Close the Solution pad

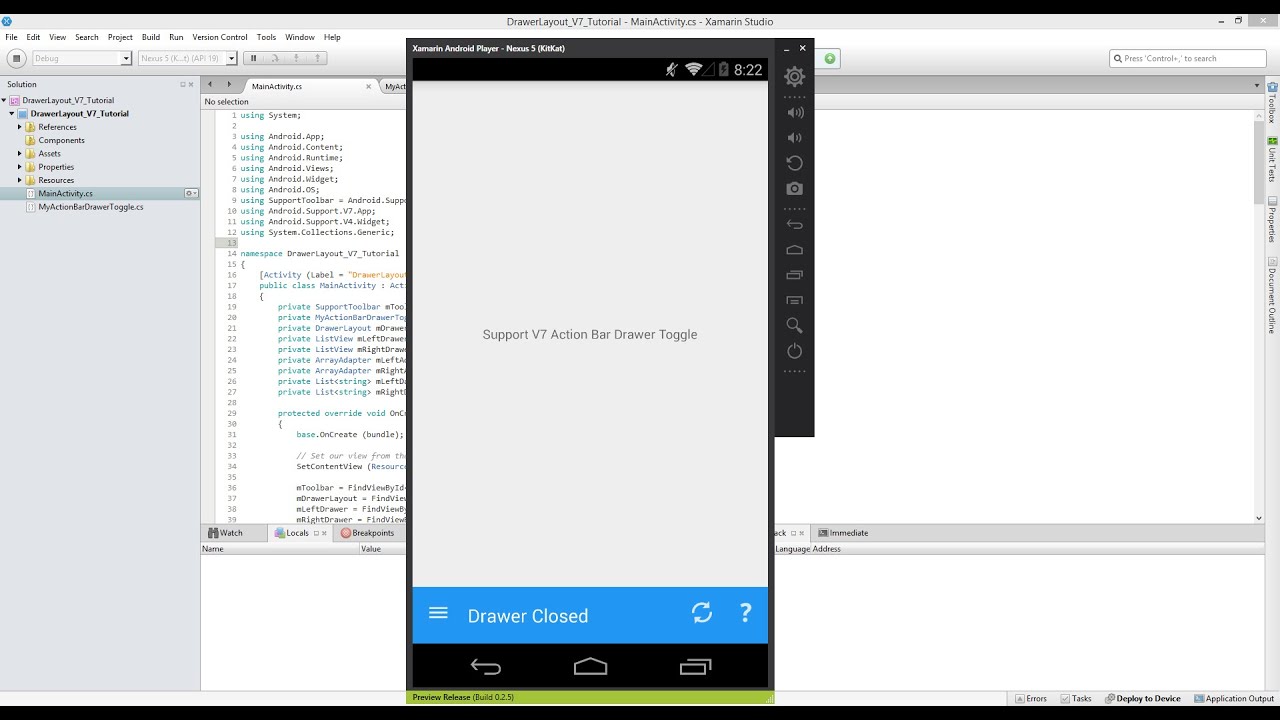tap(193, 85)
